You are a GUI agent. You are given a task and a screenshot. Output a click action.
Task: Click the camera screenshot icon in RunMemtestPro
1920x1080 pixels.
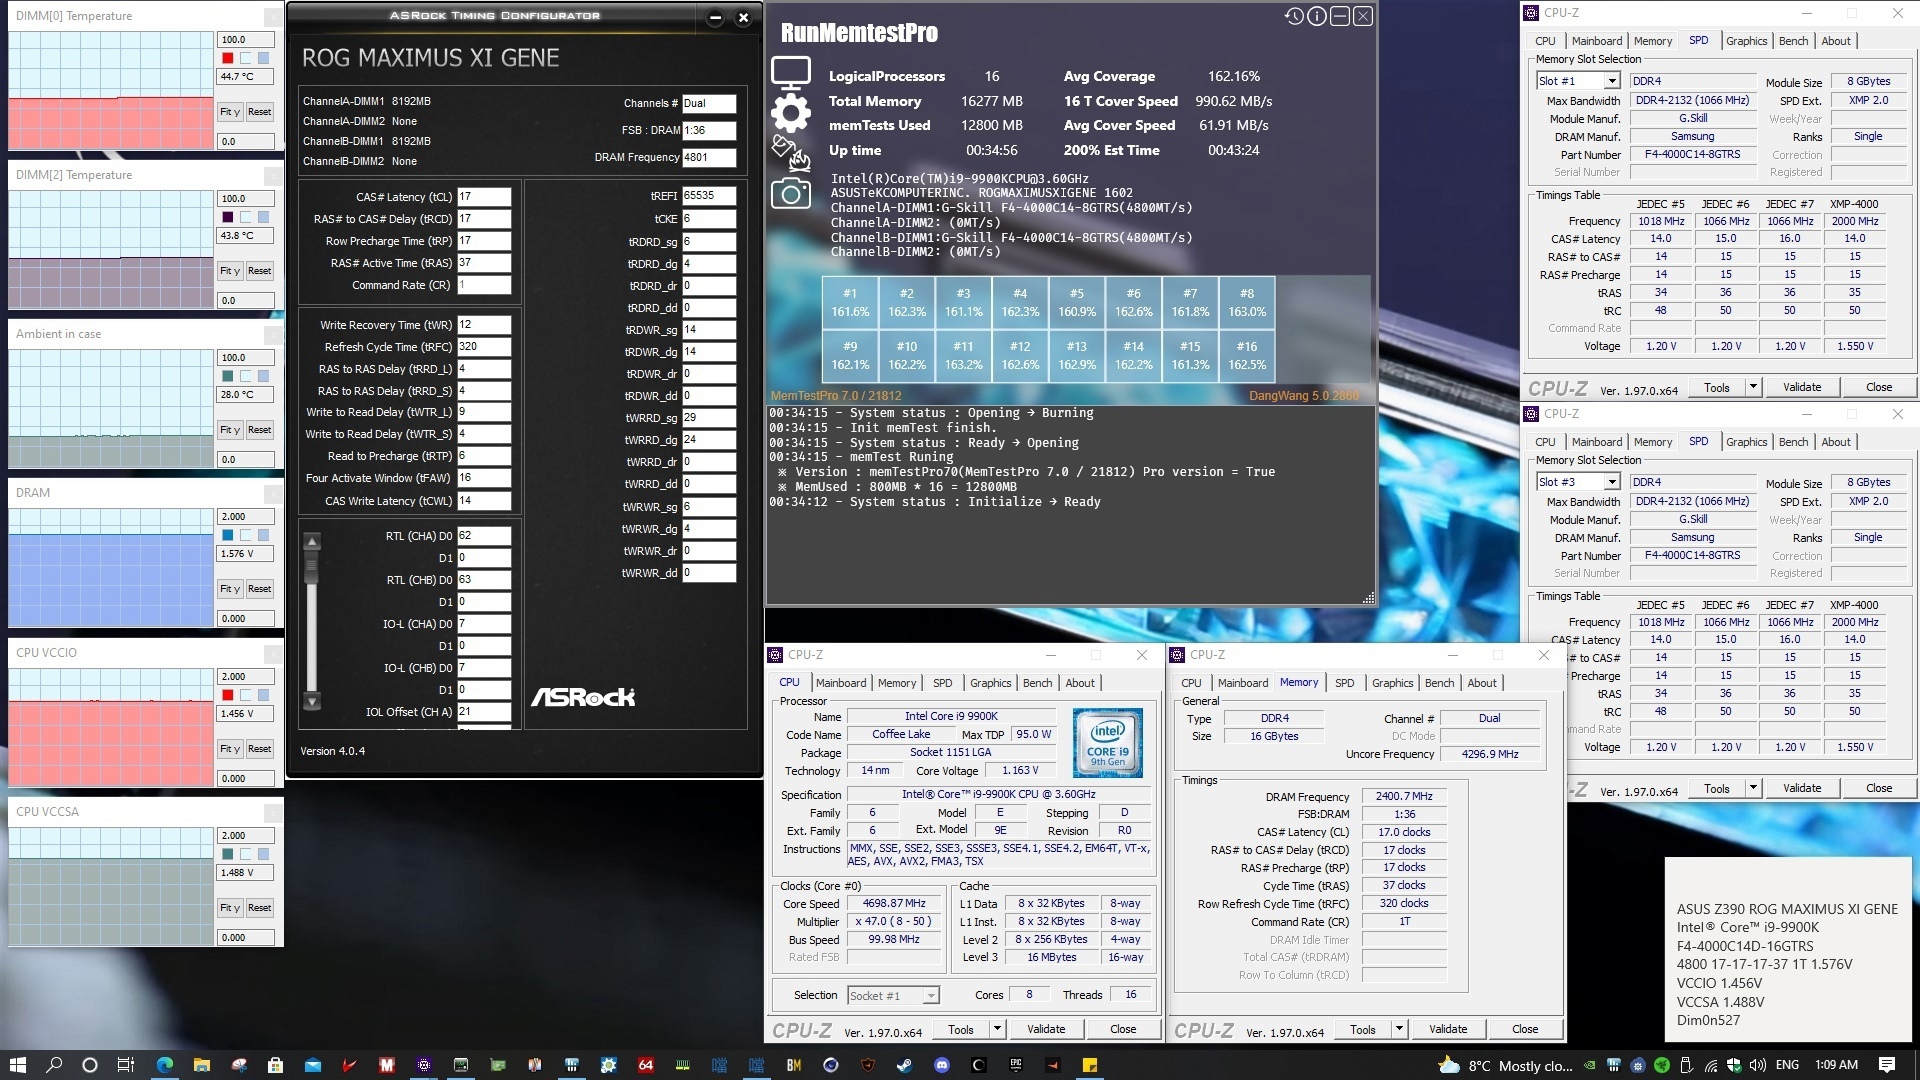pos(790,194)
